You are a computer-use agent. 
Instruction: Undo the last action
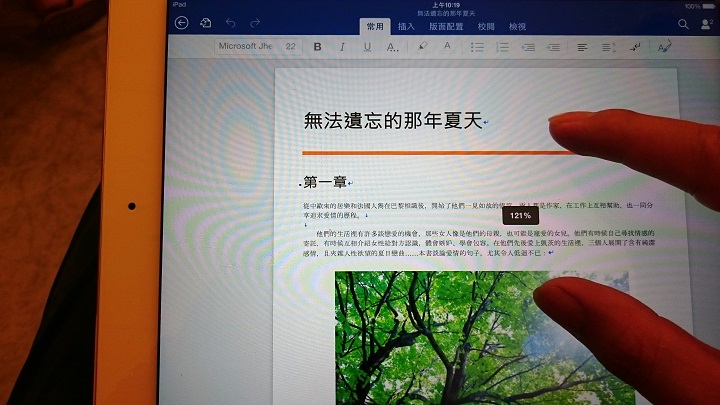(x=231, y=22)
